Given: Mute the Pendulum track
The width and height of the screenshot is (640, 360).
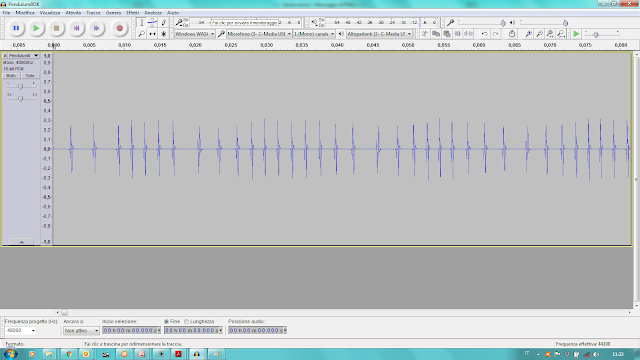Looking at the screenshot, I should (x=11, y=76).
